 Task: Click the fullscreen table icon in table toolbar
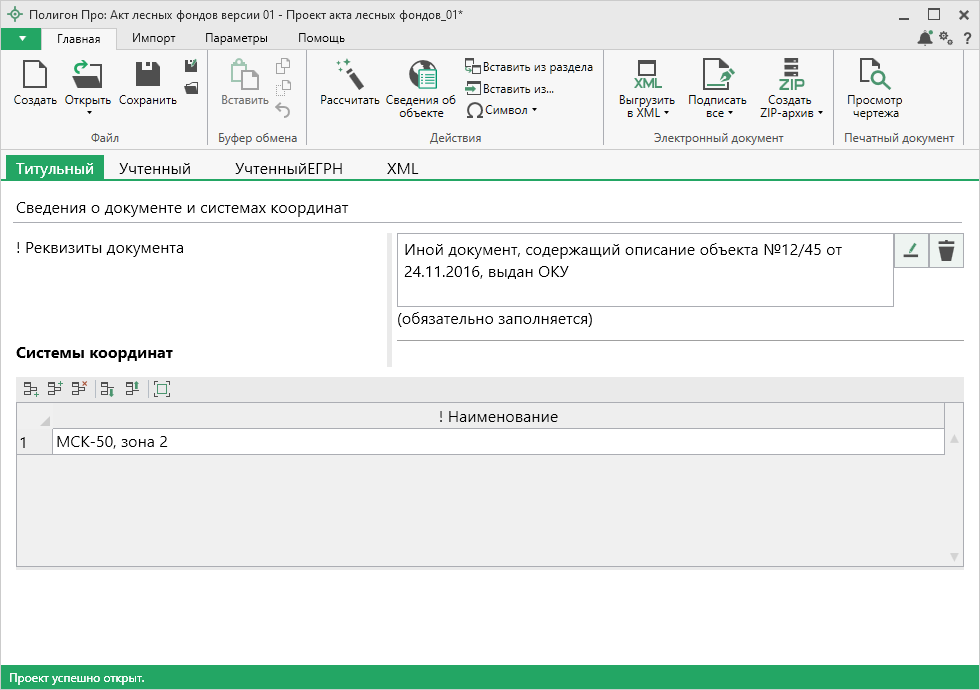click(x=162, y=390)
